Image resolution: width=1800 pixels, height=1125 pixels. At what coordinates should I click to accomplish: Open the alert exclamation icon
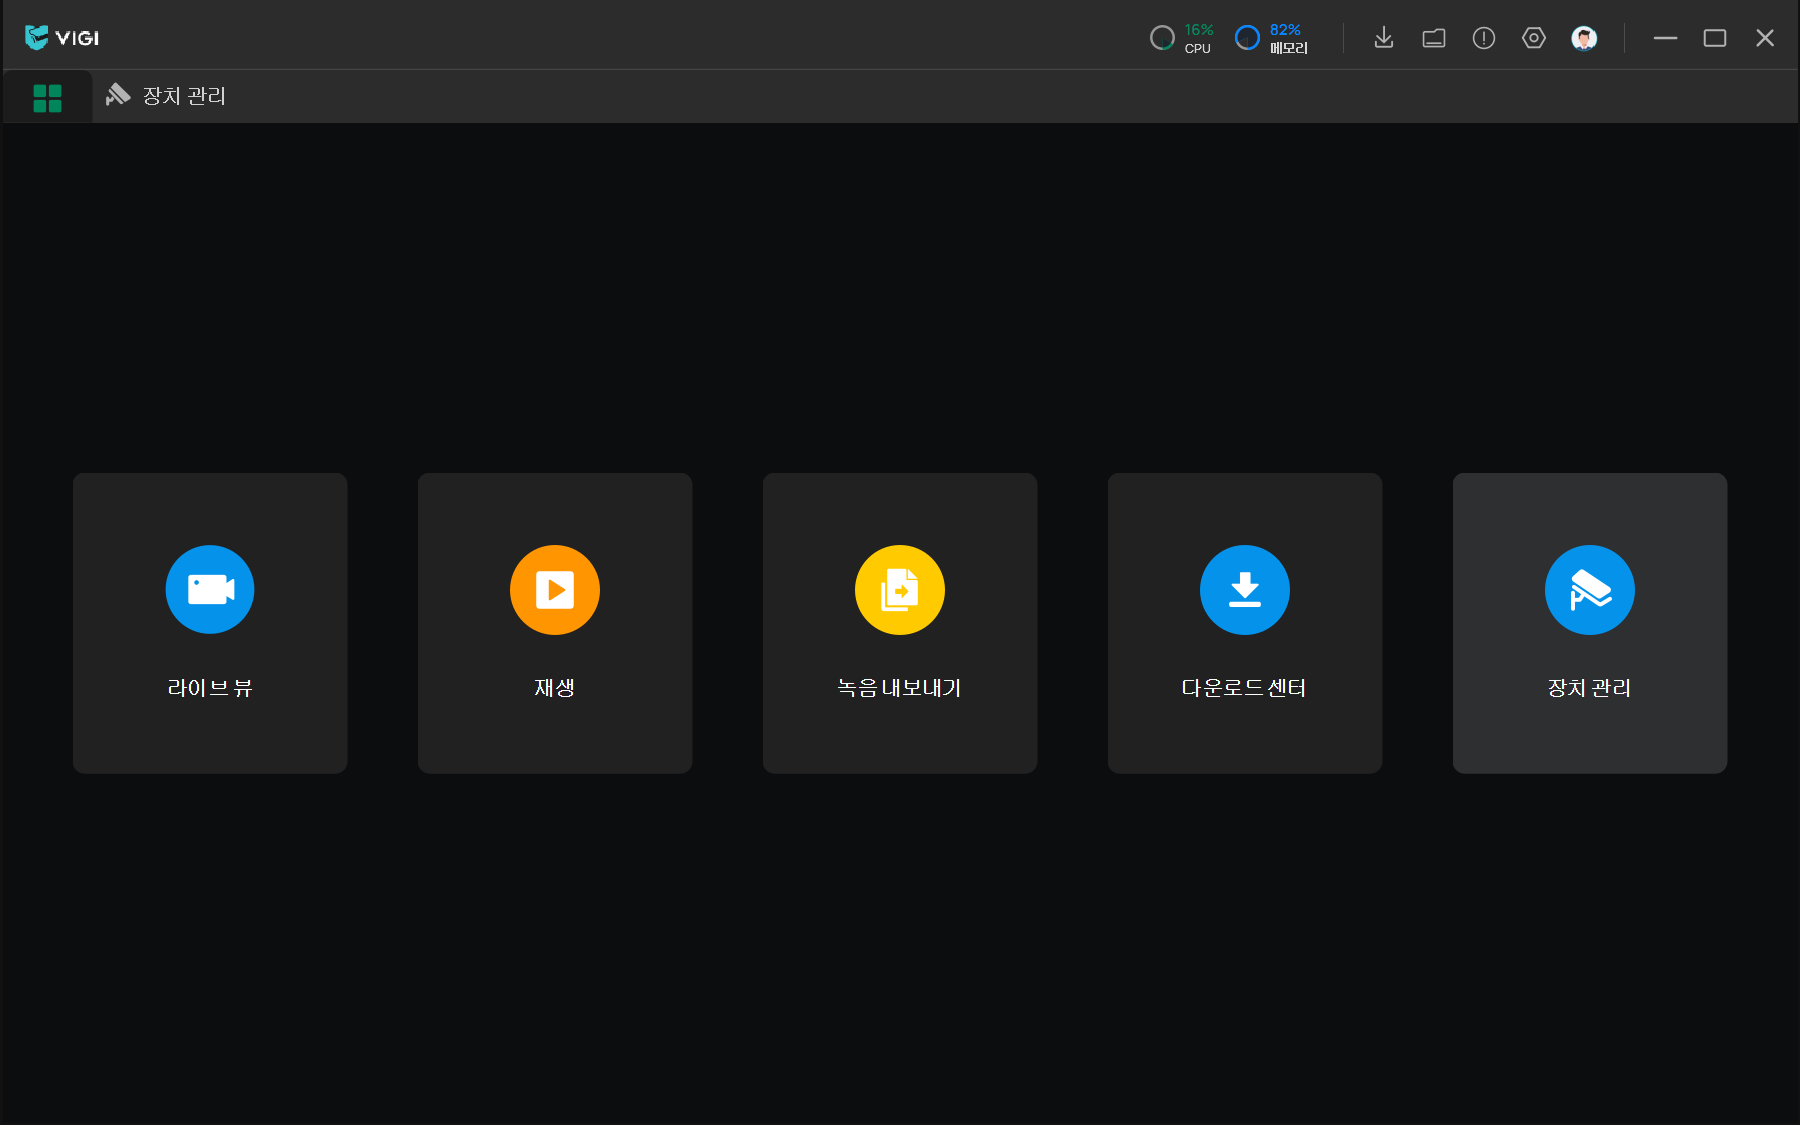tap(1484, 38)
